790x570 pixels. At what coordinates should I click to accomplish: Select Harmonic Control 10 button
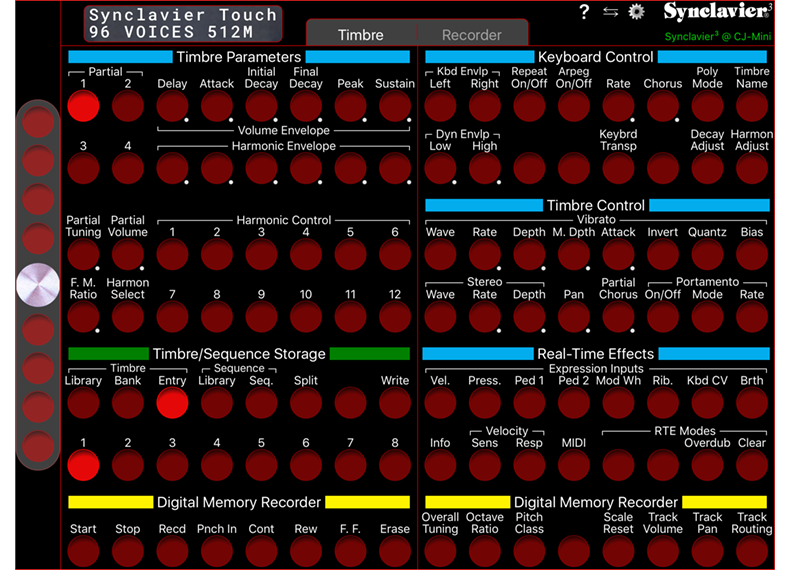(x=306, y=317)
